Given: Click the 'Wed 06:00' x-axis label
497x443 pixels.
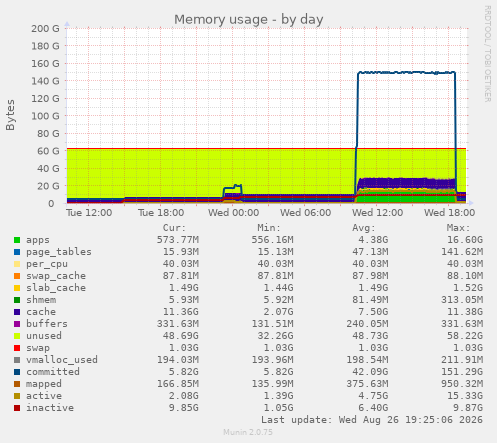Looking at the screenshot, I should tap(305, 213).
